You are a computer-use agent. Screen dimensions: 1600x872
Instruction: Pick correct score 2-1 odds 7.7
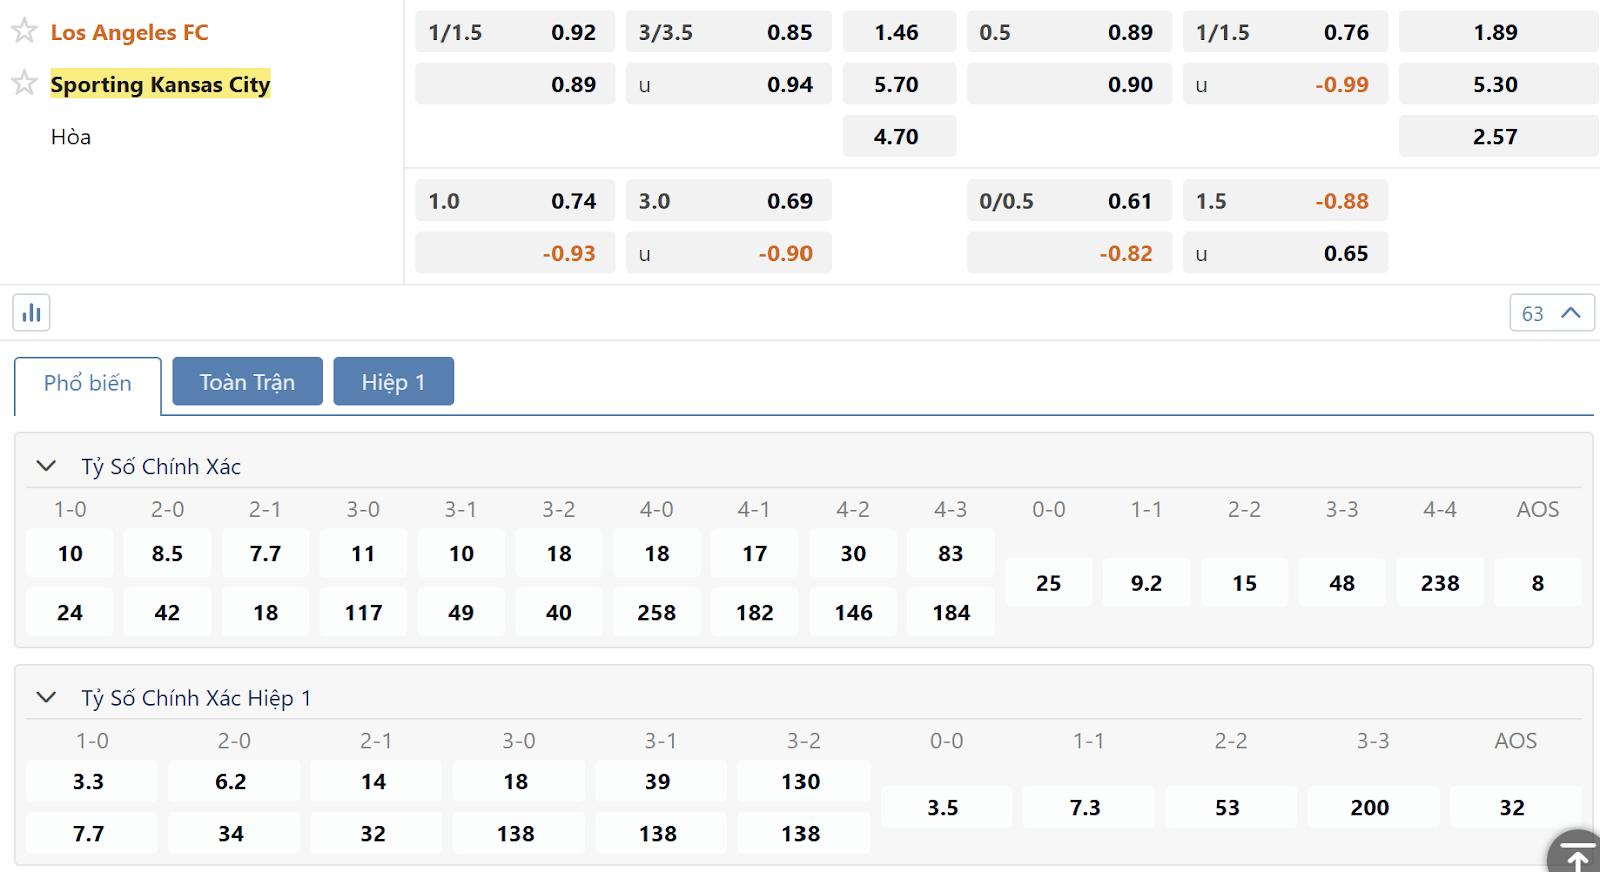(x=265, y=553)
